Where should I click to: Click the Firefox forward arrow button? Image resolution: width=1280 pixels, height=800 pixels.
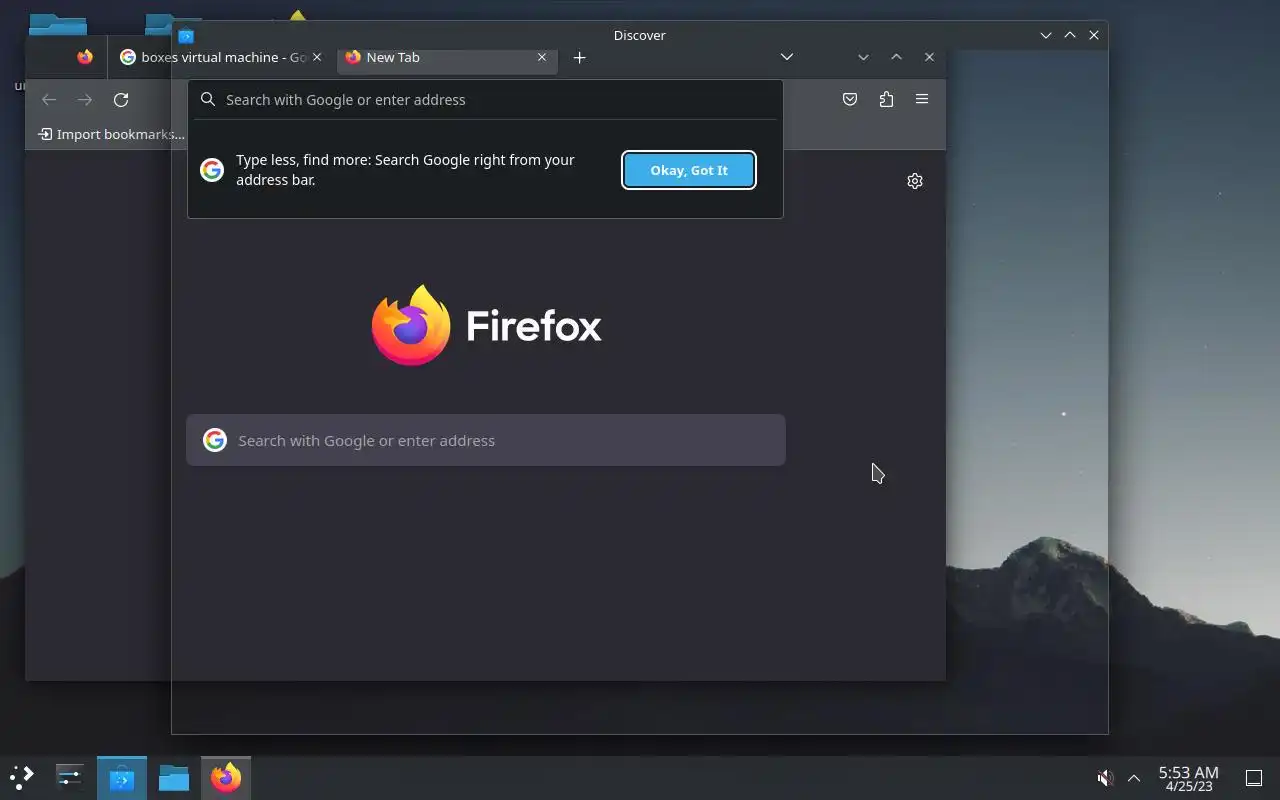(85, 99)
